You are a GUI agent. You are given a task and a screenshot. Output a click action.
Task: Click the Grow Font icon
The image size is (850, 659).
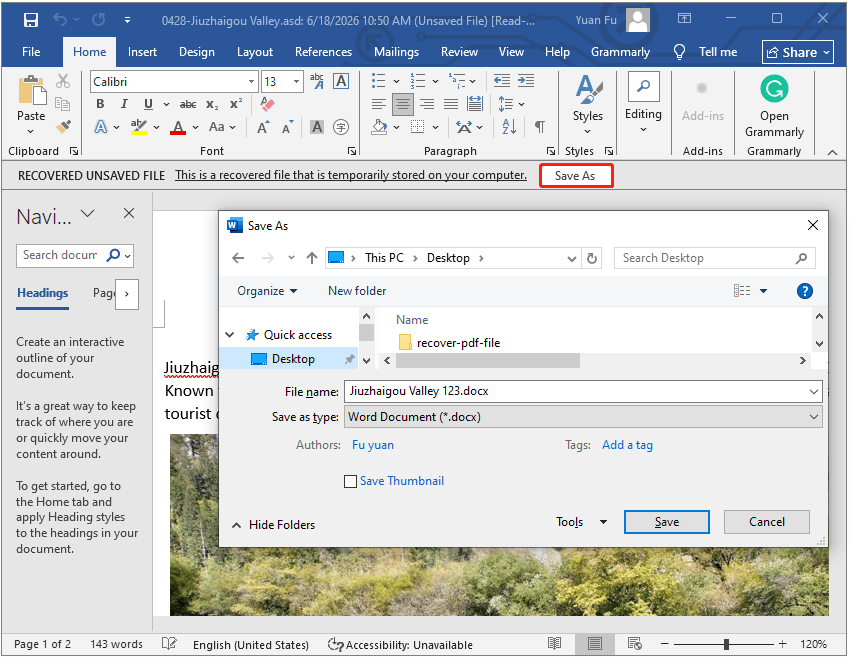pos(263,127)
